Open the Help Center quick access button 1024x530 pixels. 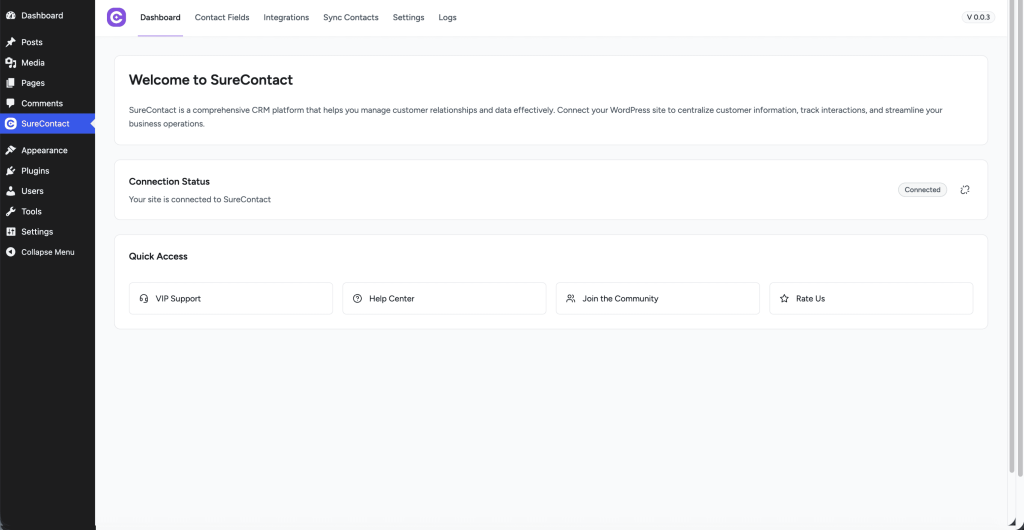(444, 298)
